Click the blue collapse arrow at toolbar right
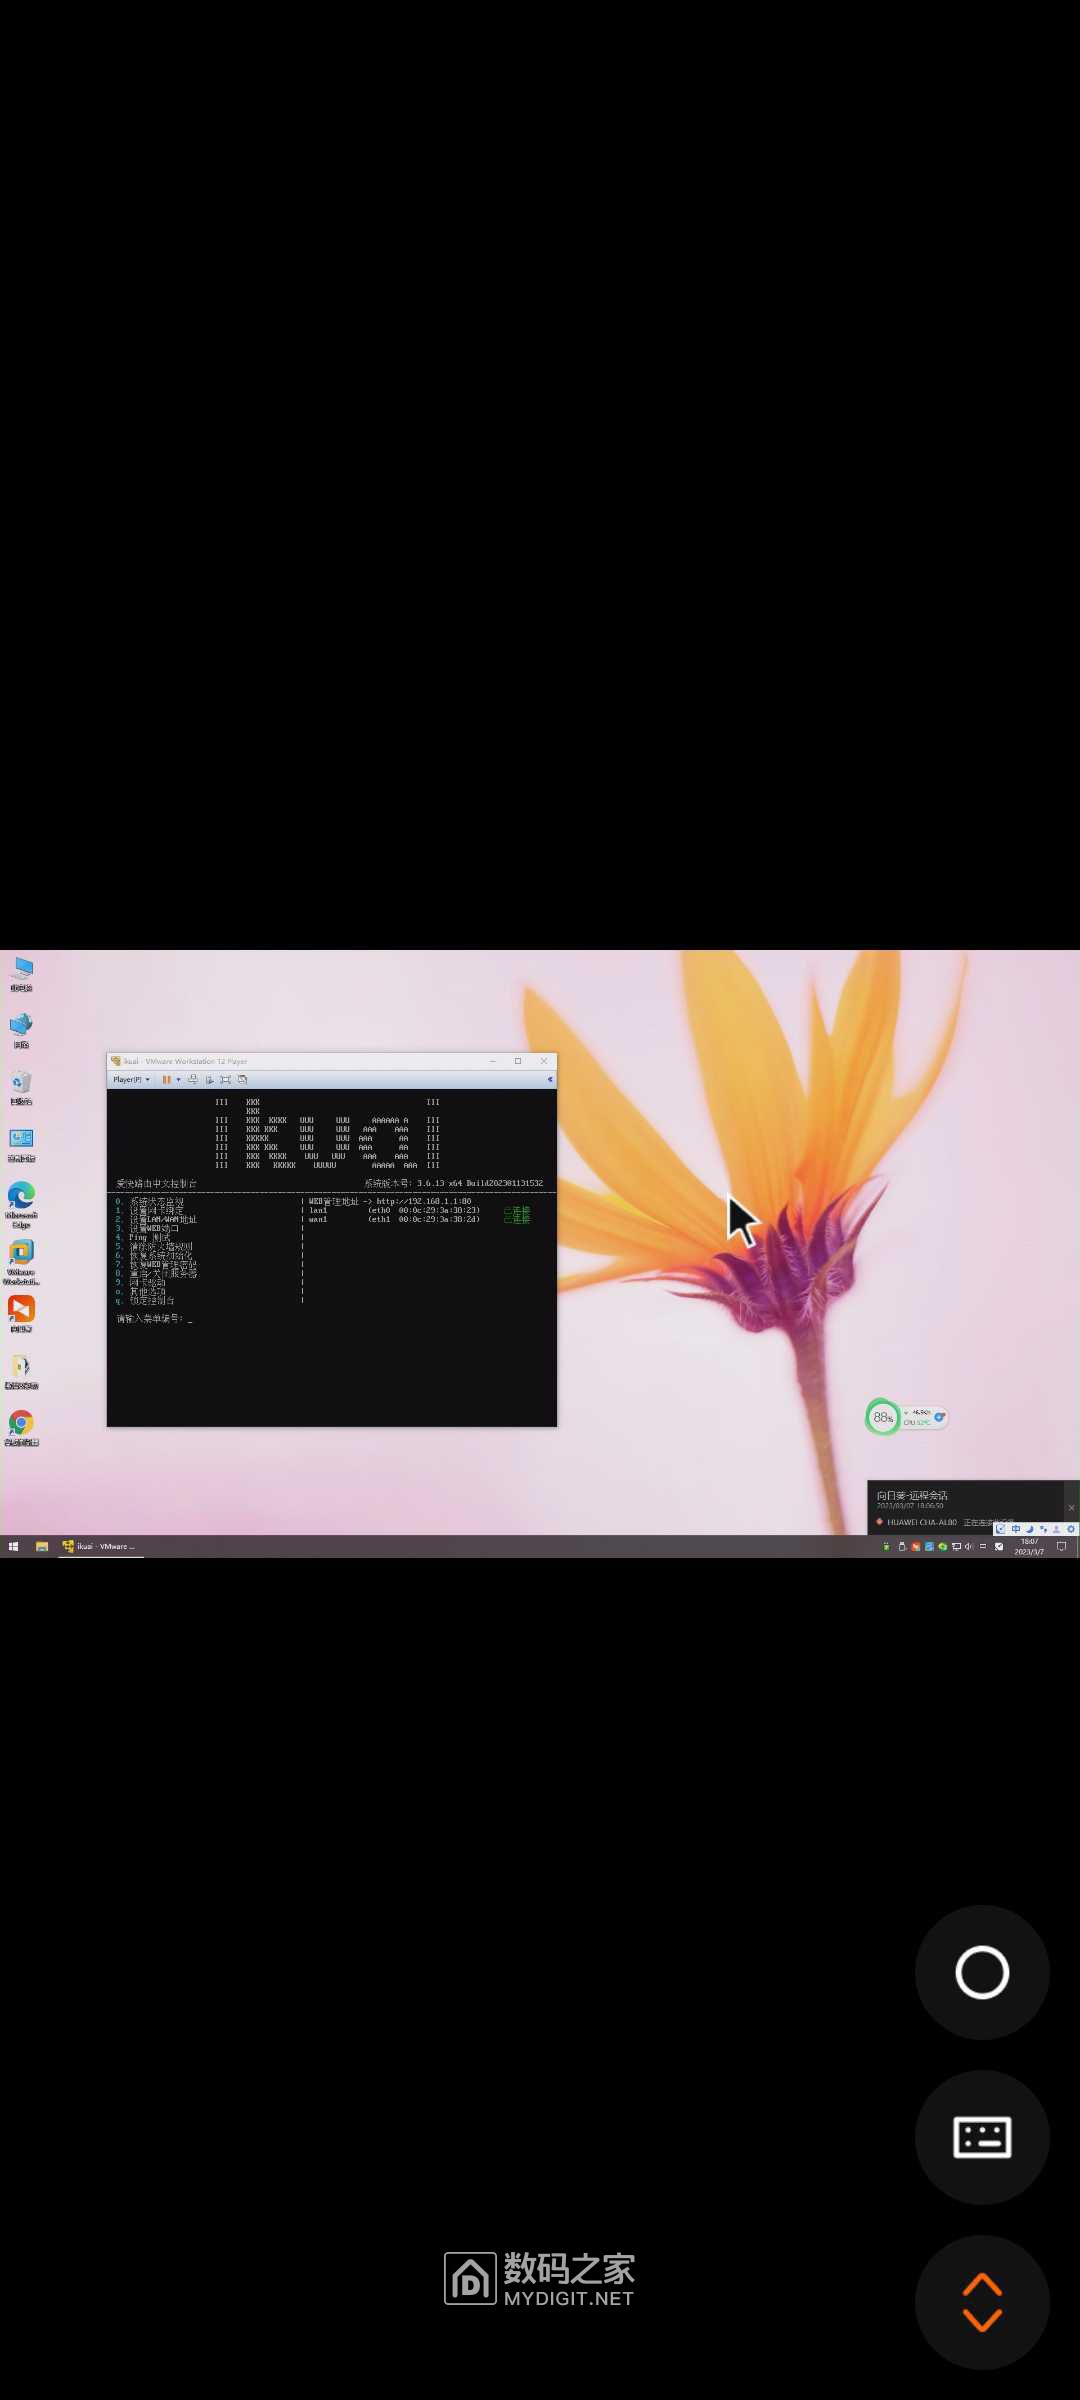This screenshot has height=2400, width=1080. click(x=550, y=1080)
